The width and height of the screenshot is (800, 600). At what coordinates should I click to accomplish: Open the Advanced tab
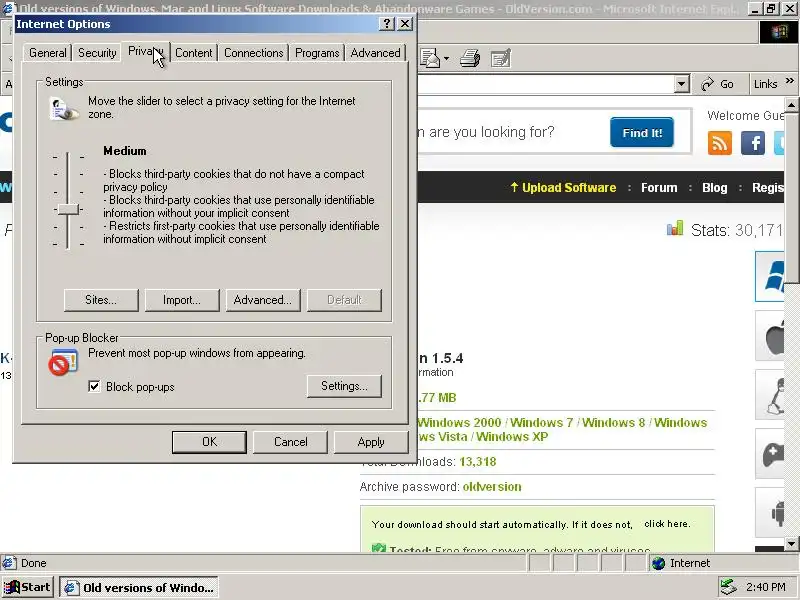(x=375, y=53)
